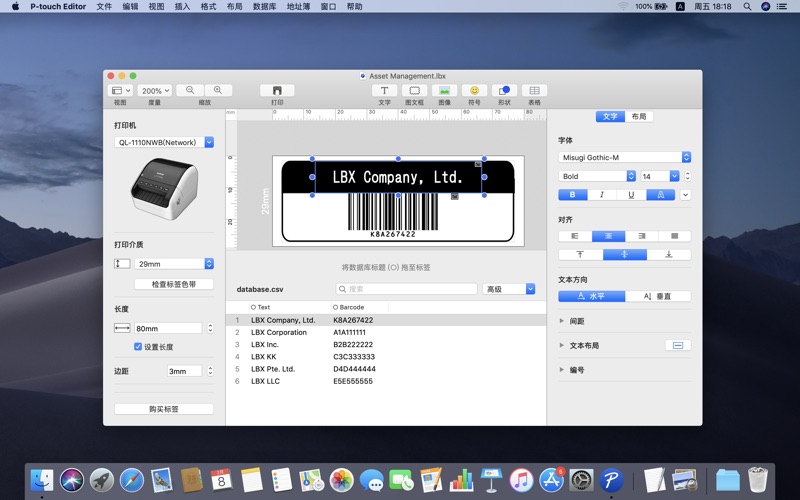Image resolution: width=800 pixels, height=500 pixels.
Task: Insert a Text (文字) object
Action: click(384, 90)
